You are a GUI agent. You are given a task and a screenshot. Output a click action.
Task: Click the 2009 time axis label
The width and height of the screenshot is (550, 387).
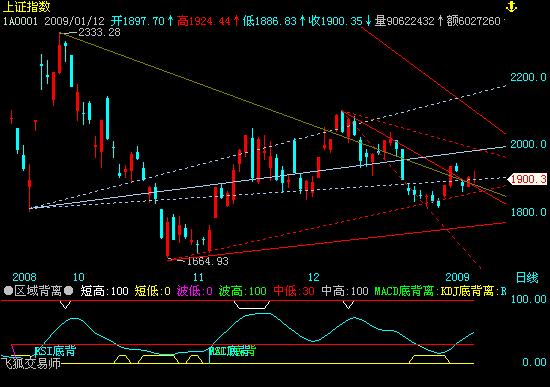[457, 277]
